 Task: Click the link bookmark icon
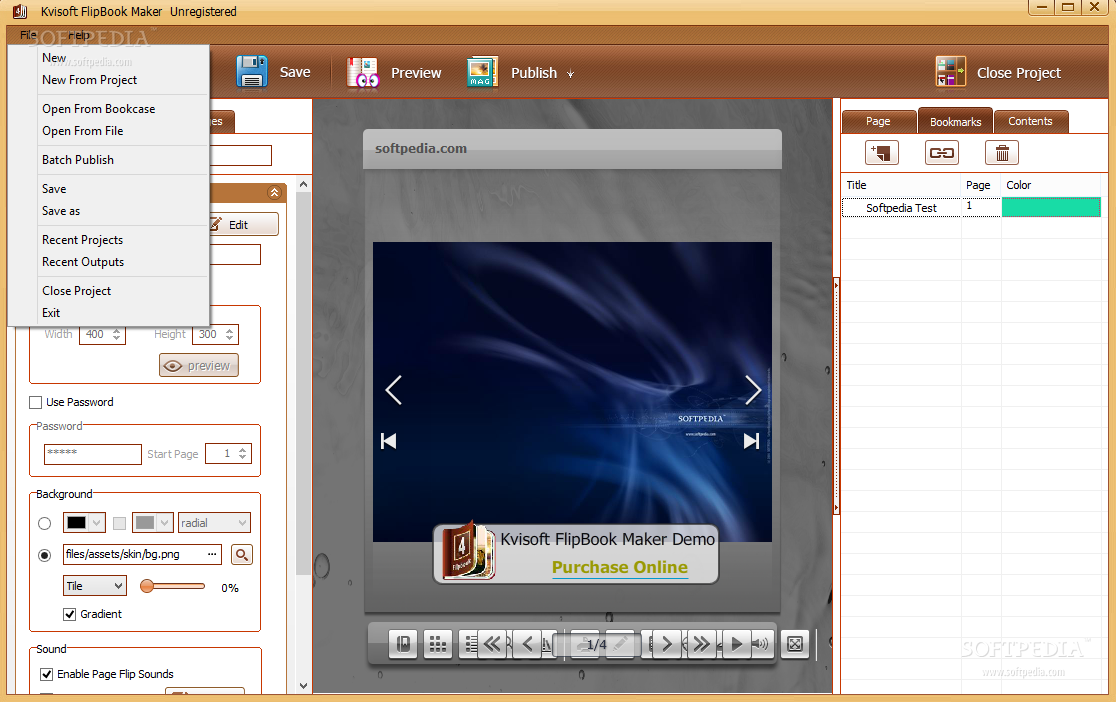(x=942, y=152)
